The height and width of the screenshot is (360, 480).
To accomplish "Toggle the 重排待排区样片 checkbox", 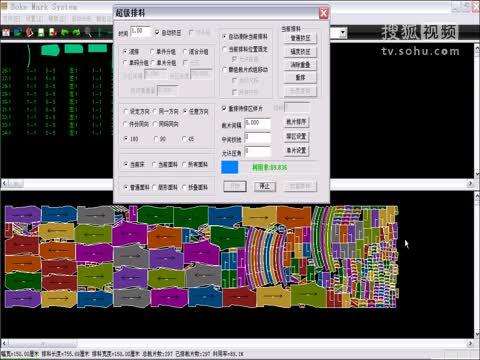I will [224, 108].
